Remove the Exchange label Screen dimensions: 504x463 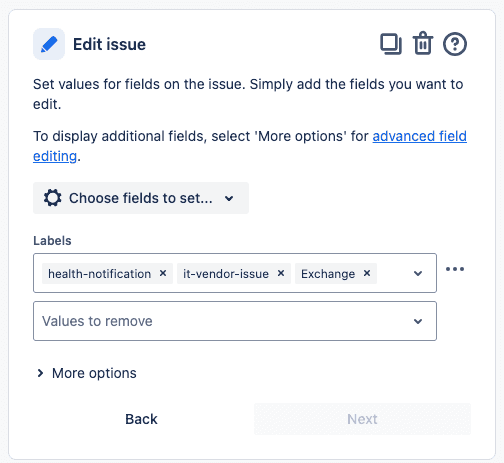pyautogui.click(x=367, y=273)
